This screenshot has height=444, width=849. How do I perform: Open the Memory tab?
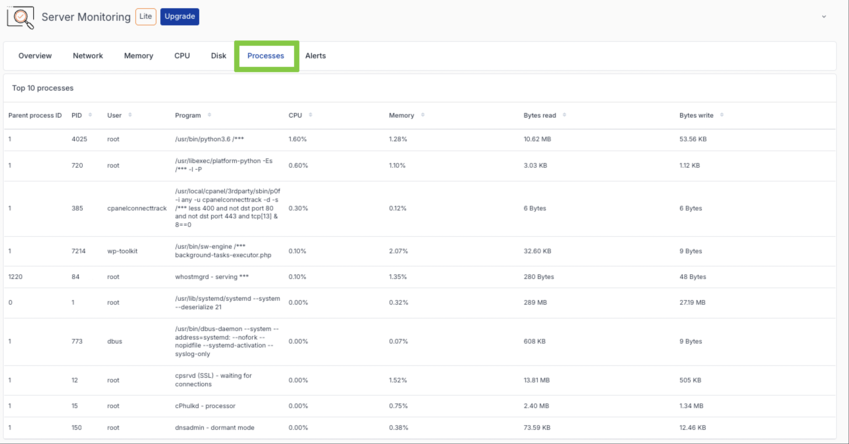[138, 56]
